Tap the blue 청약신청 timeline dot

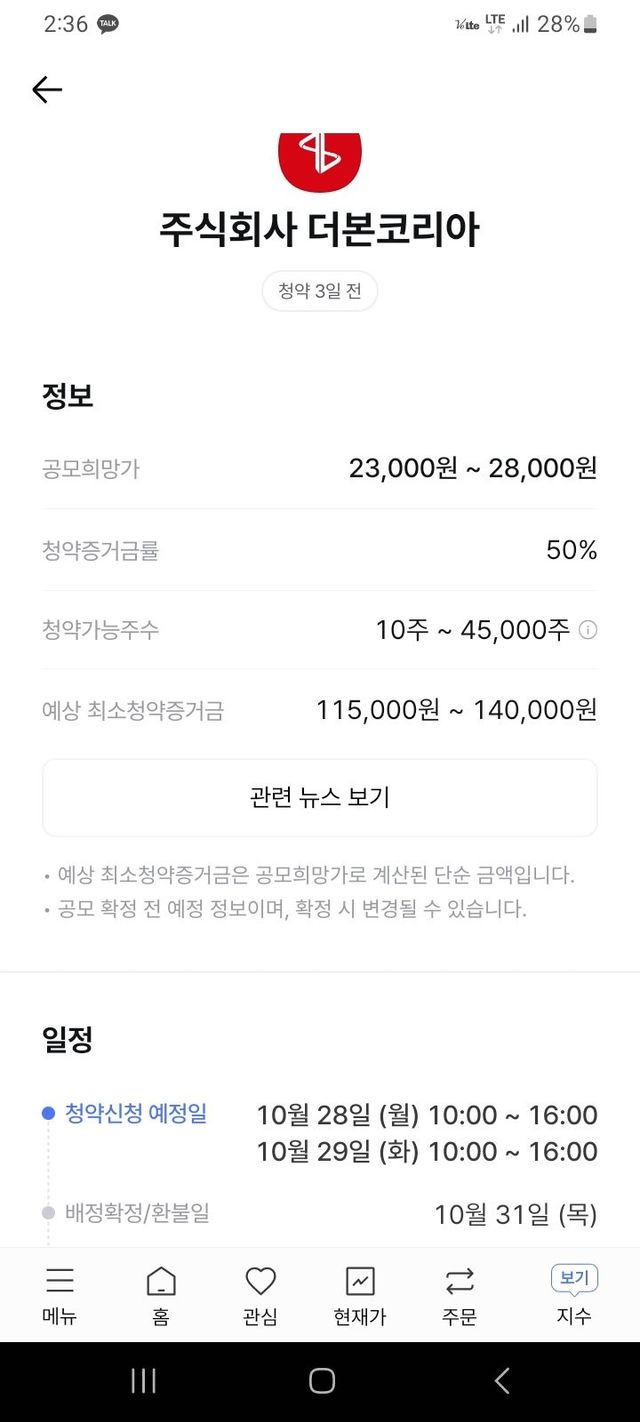pyautogui.click(x=48, y=1113)
